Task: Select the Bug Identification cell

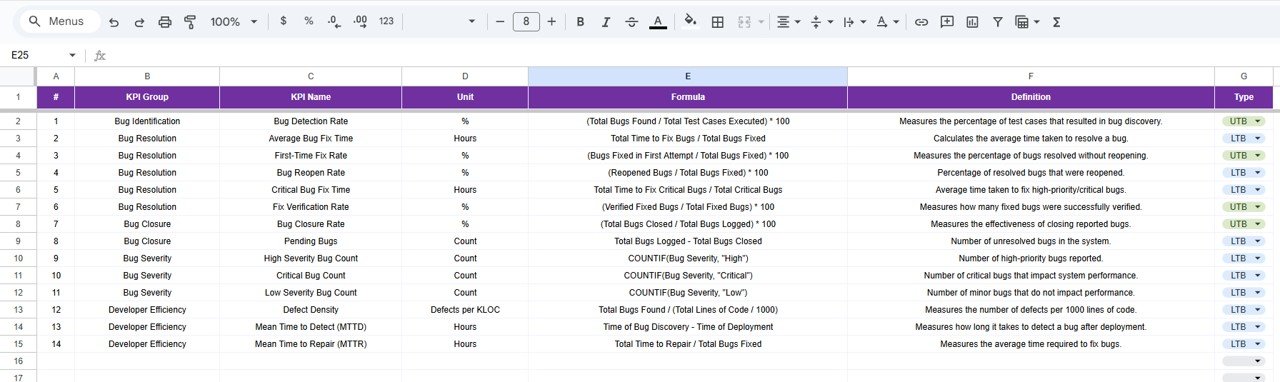Action: click(x=147, y=121)
